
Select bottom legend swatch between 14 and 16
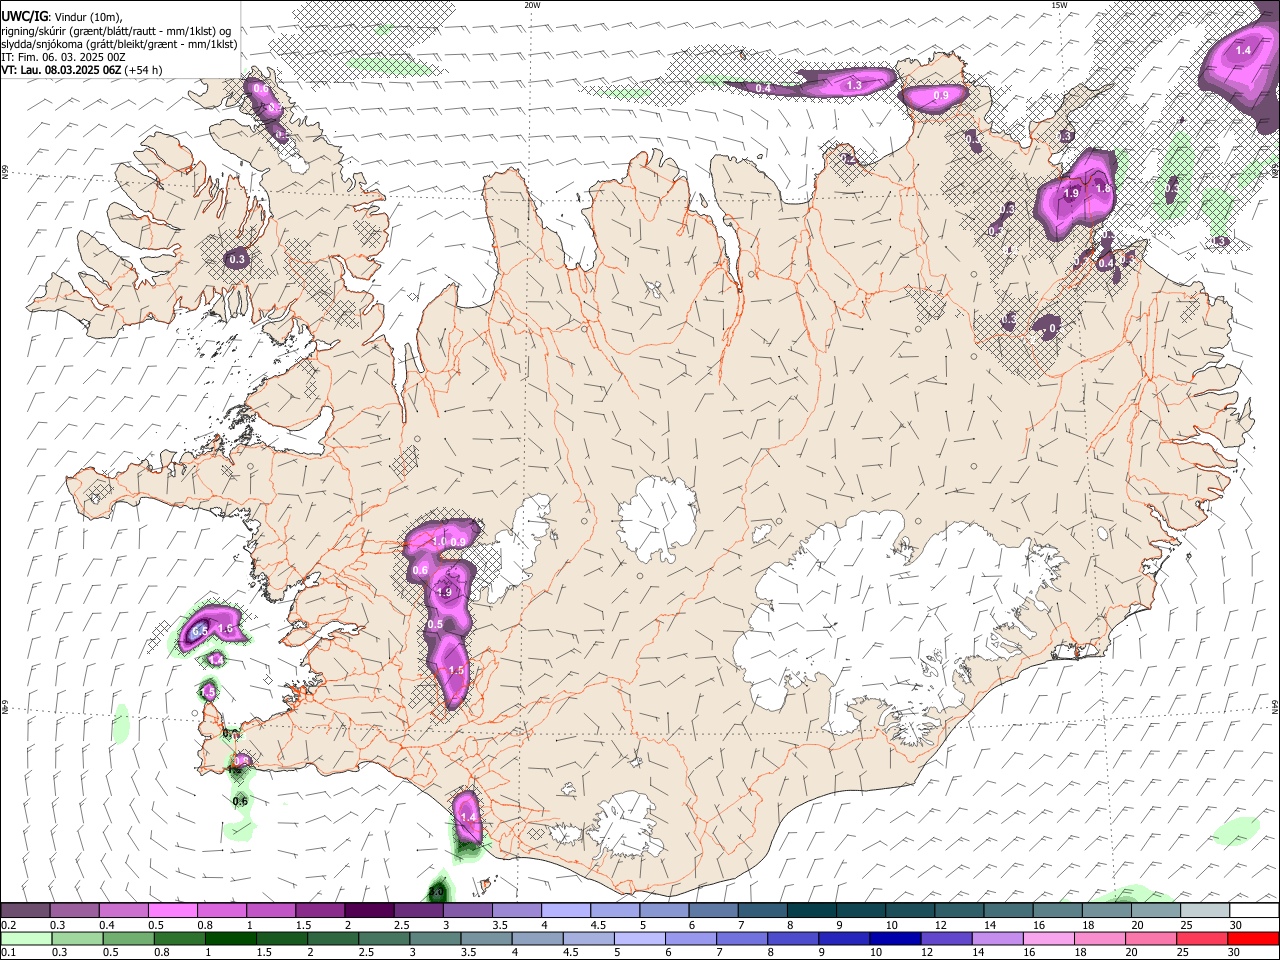click(1000, 938)
